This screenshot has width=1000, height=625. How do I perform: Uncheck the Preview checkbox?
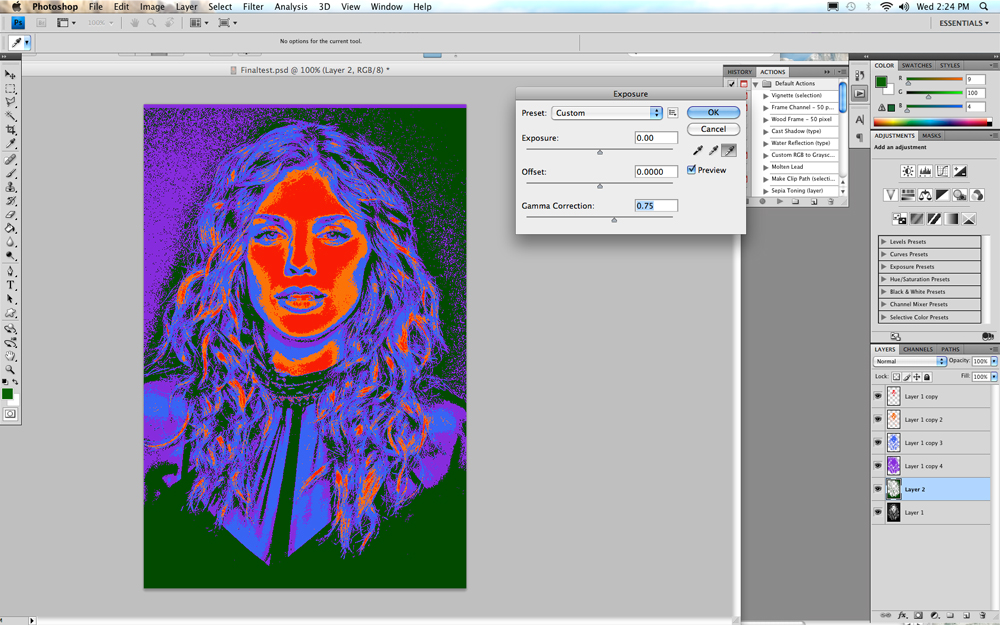tap(691, 170)
